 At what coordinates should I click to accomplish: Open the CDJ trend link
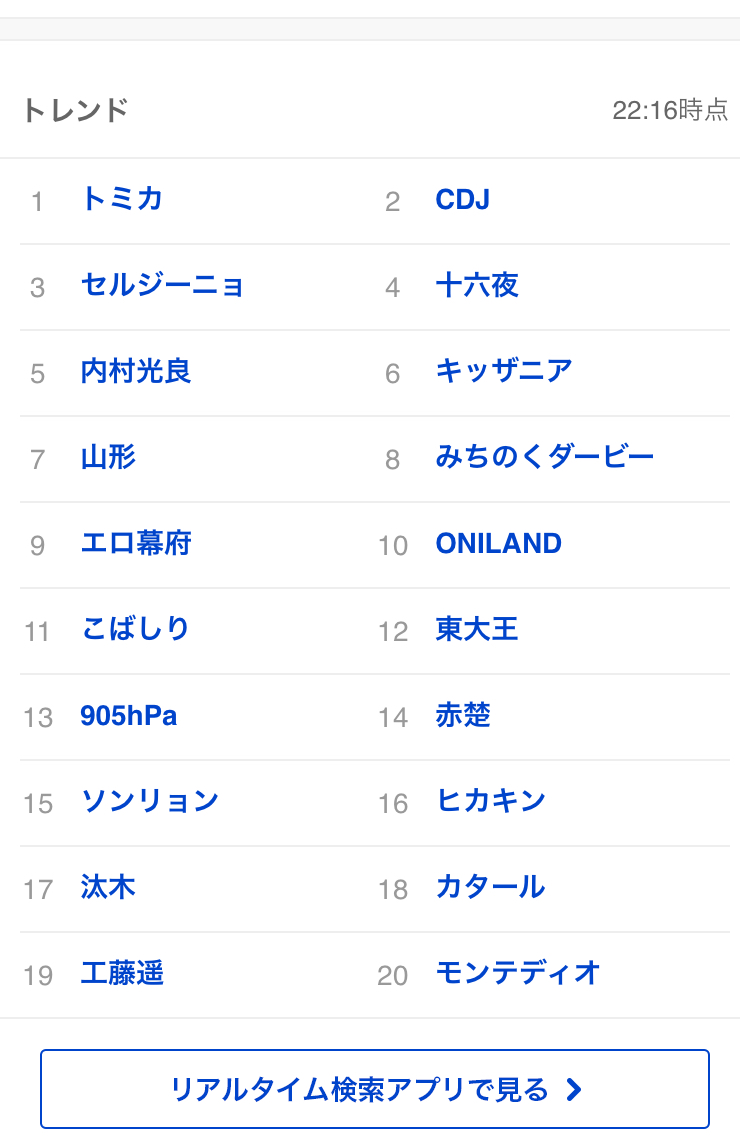click(x=463, y=199)
